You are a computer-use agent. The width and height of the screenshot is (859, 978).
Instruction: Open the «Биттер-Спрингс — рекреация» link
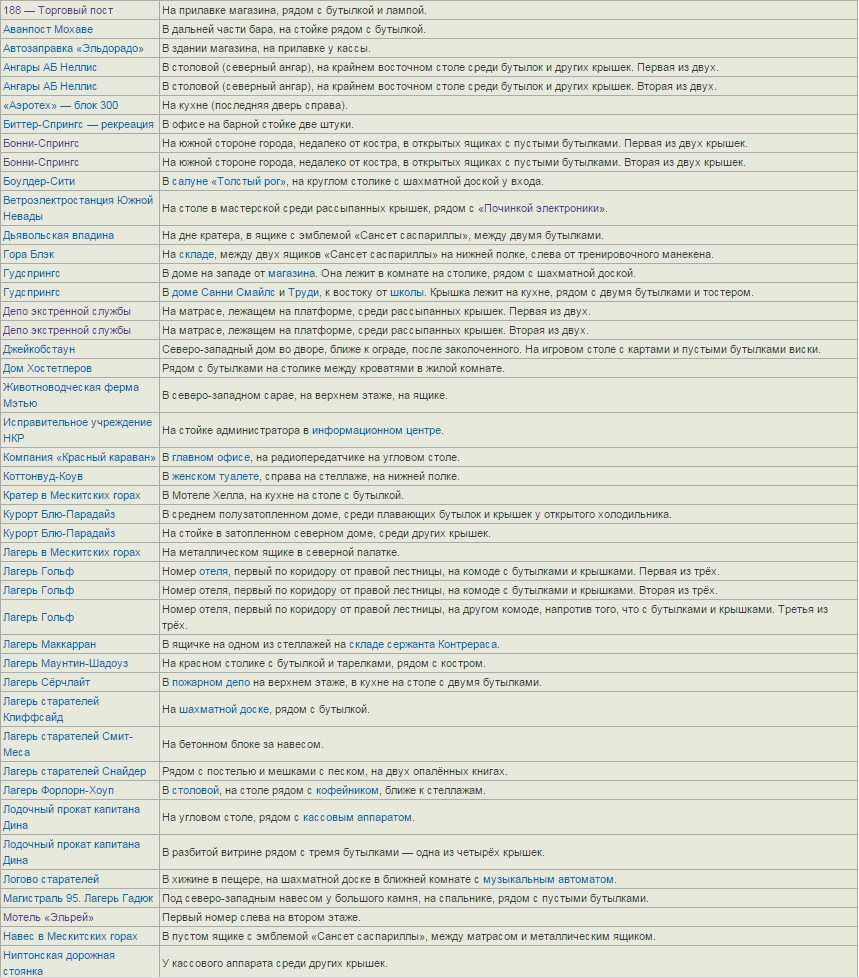[78, 124]
